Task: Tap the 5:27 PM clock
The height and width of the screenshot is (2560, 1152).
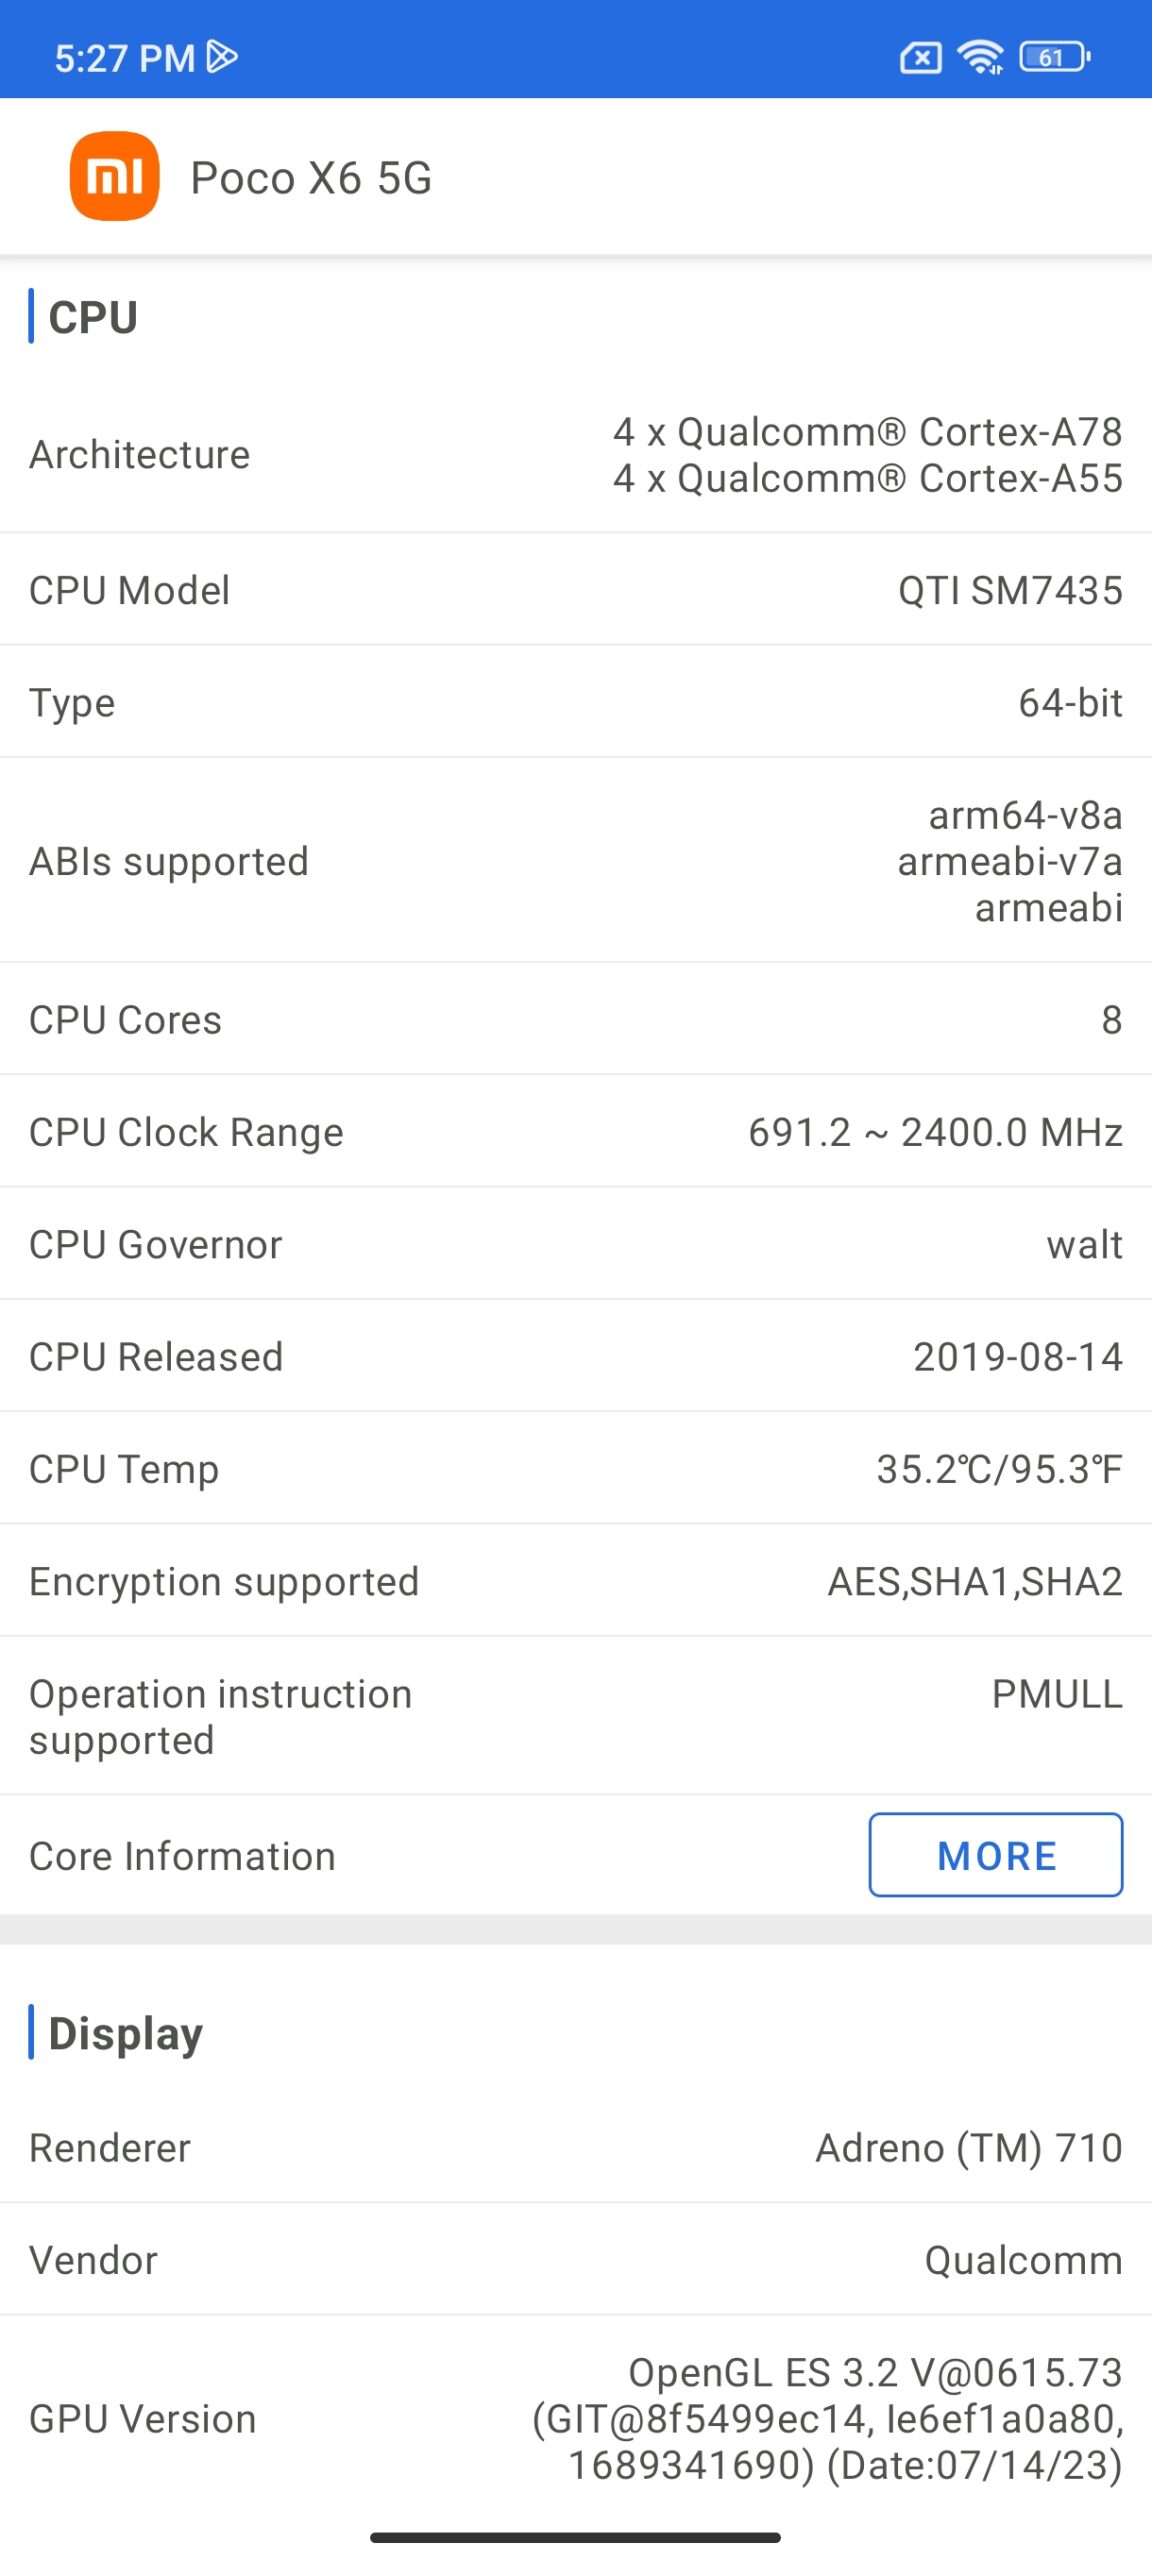Action: point(124,58)
